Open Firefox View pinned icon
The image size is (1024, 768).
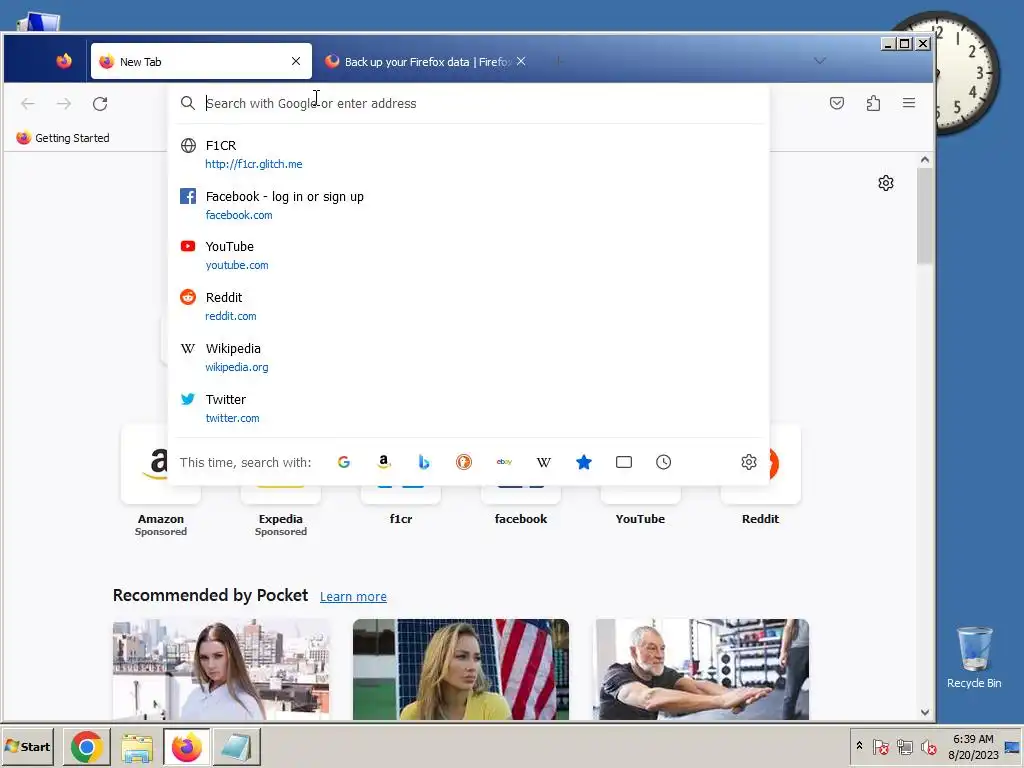pos(64,61)
